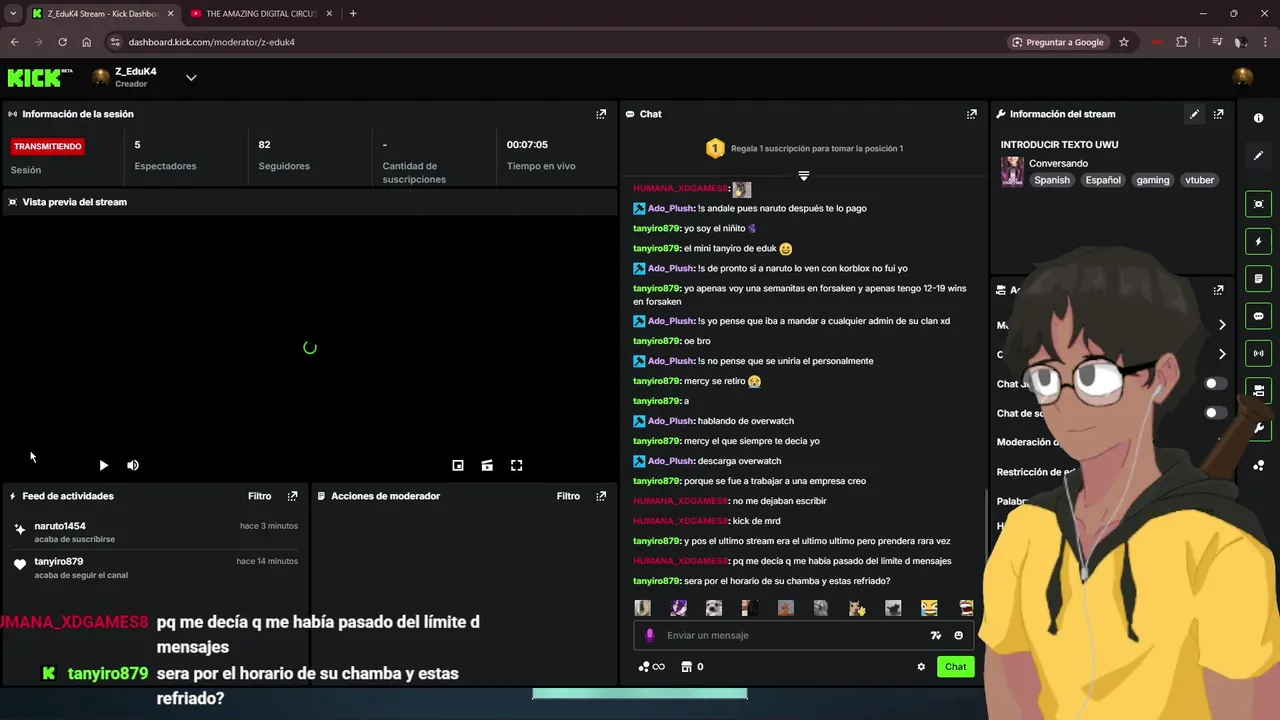
Task: Send message with green Chat button
Action: (956, 667)
